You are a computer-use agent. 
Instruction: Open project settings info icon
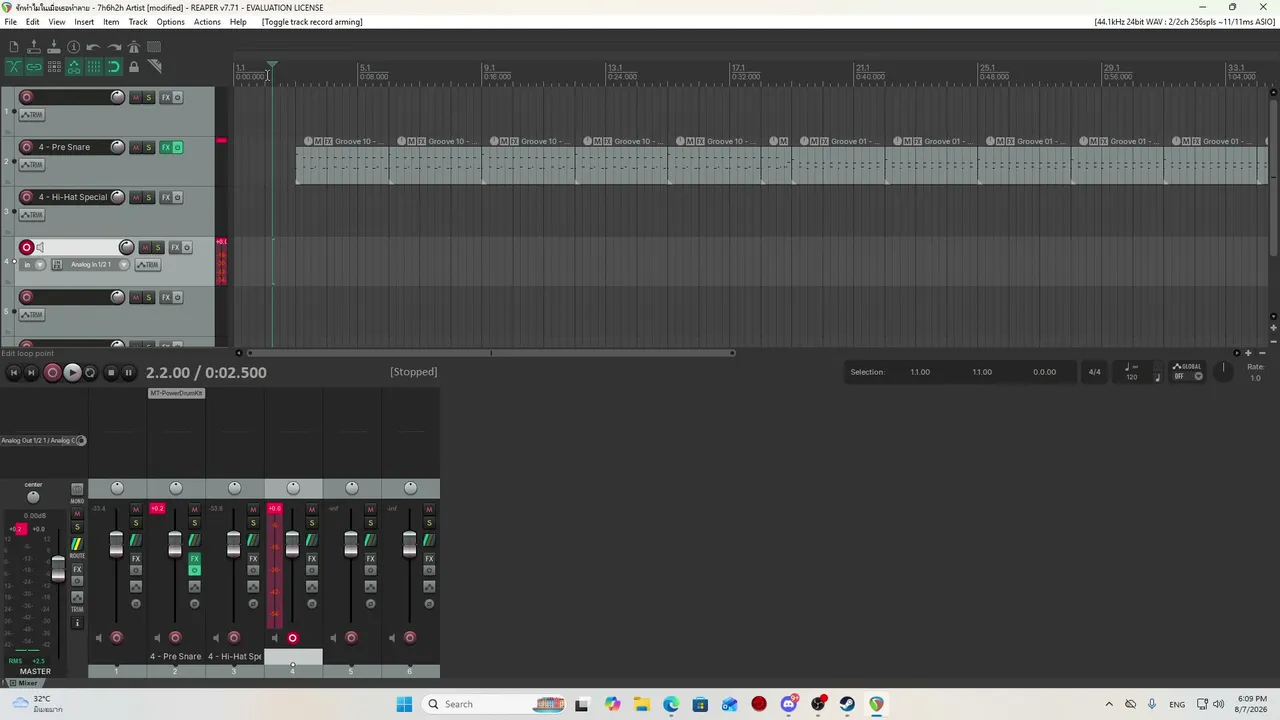coord(73,47)
